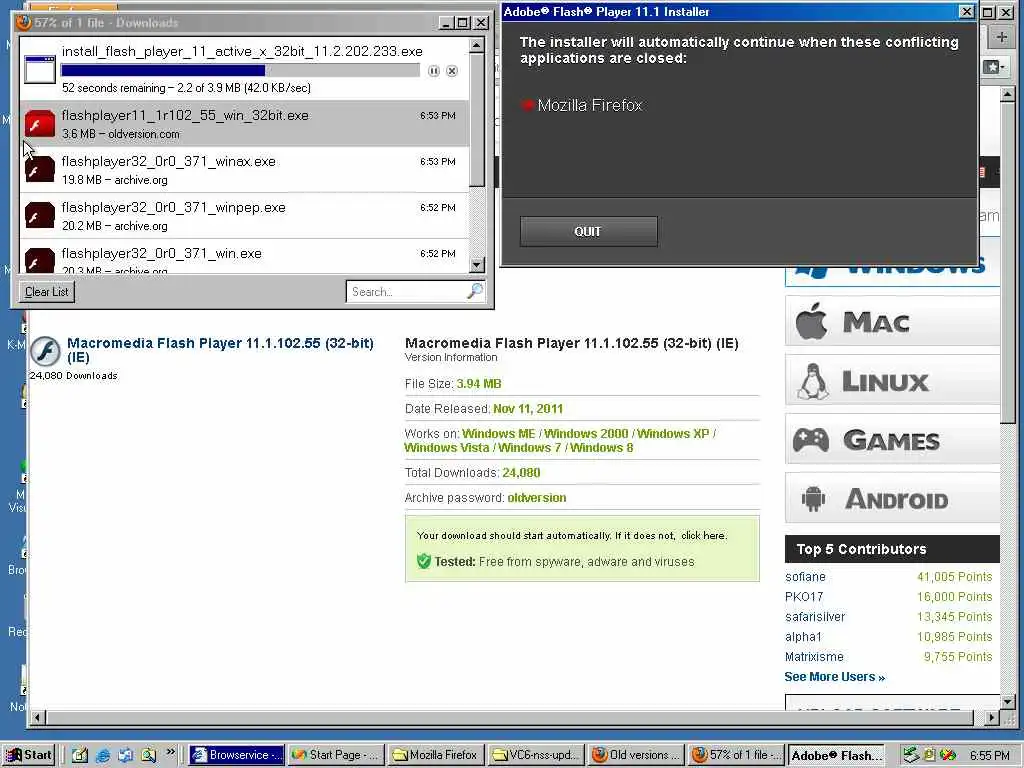Click the 'oldversion' archive password value
Viewport: 1024px width, 768px height.
(537, 498)
